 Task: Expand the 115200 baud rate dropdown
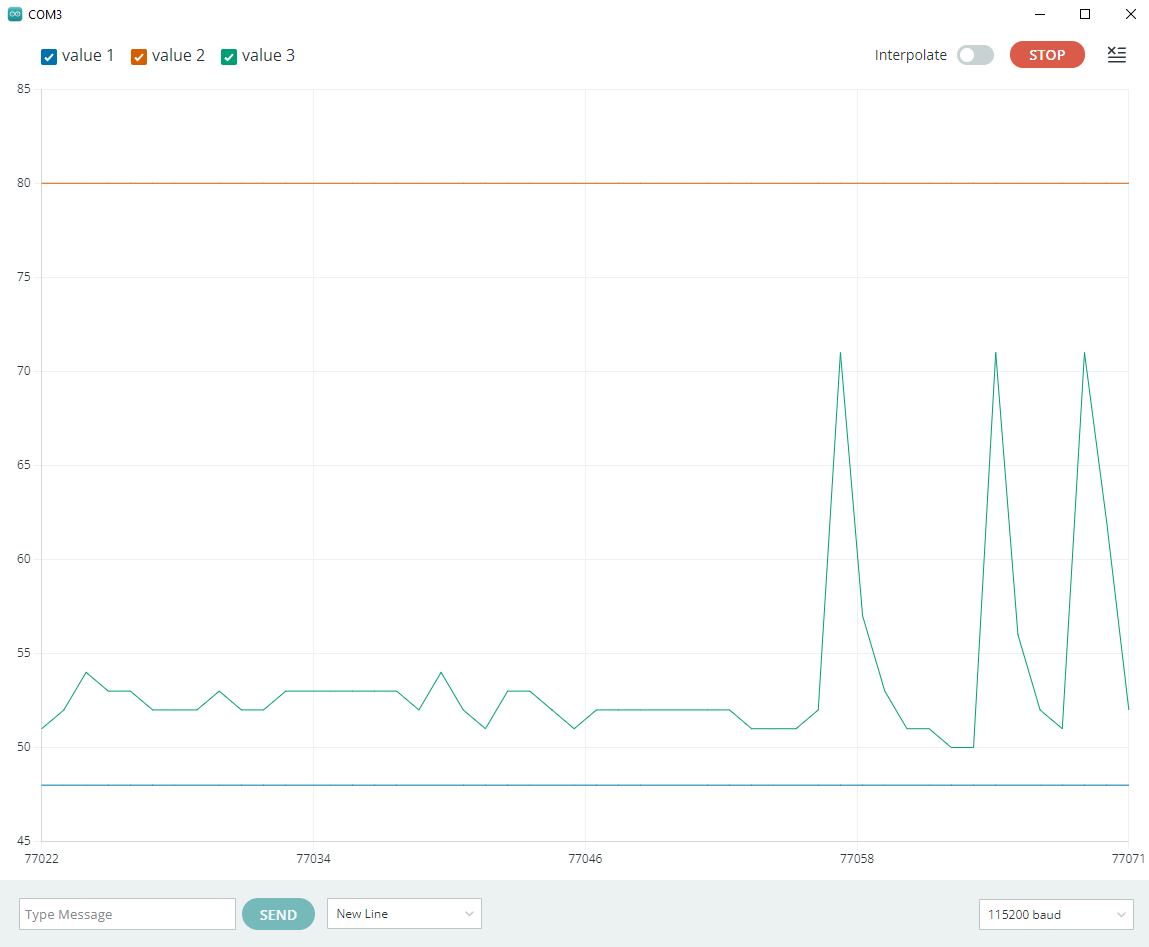pyautogui.click(x=1055, y=914)
